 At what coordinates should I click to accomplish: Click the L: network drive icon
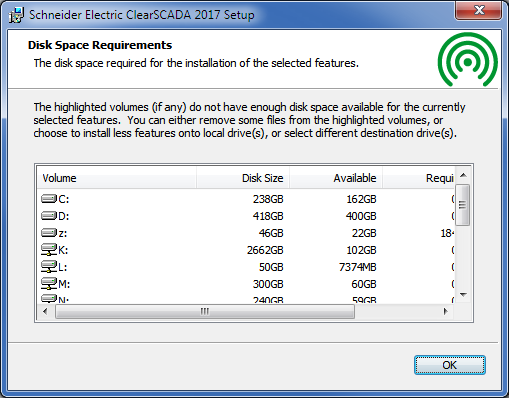[49, 267]
